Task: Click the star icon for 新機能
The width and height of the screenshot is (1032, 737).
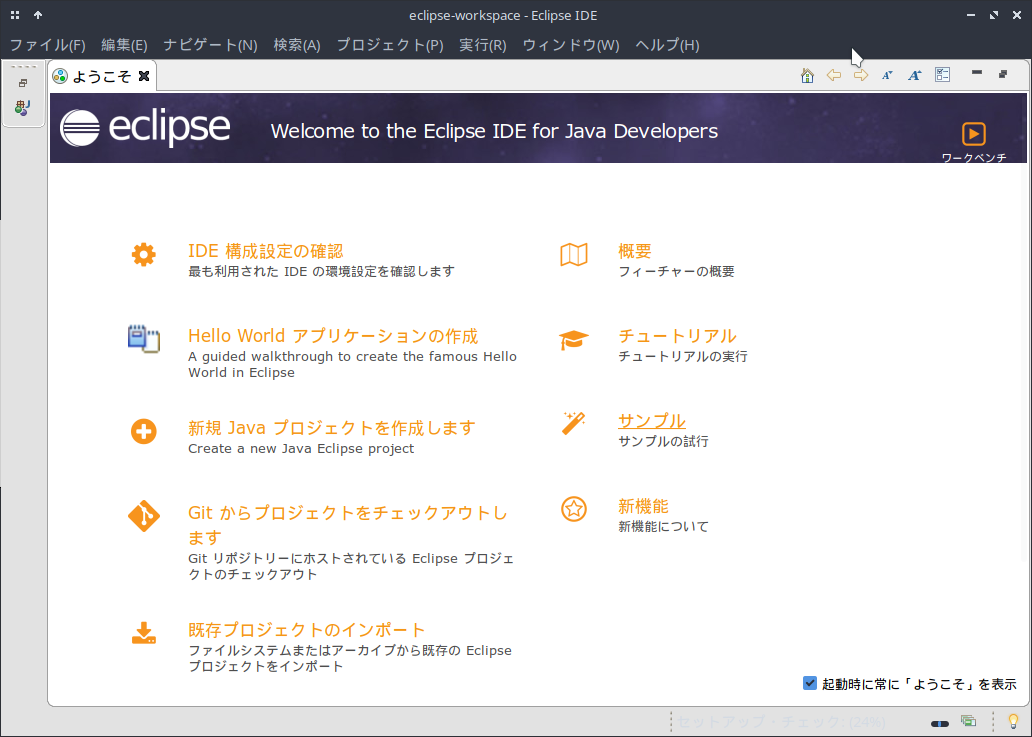Action: [x=574, y=509]
